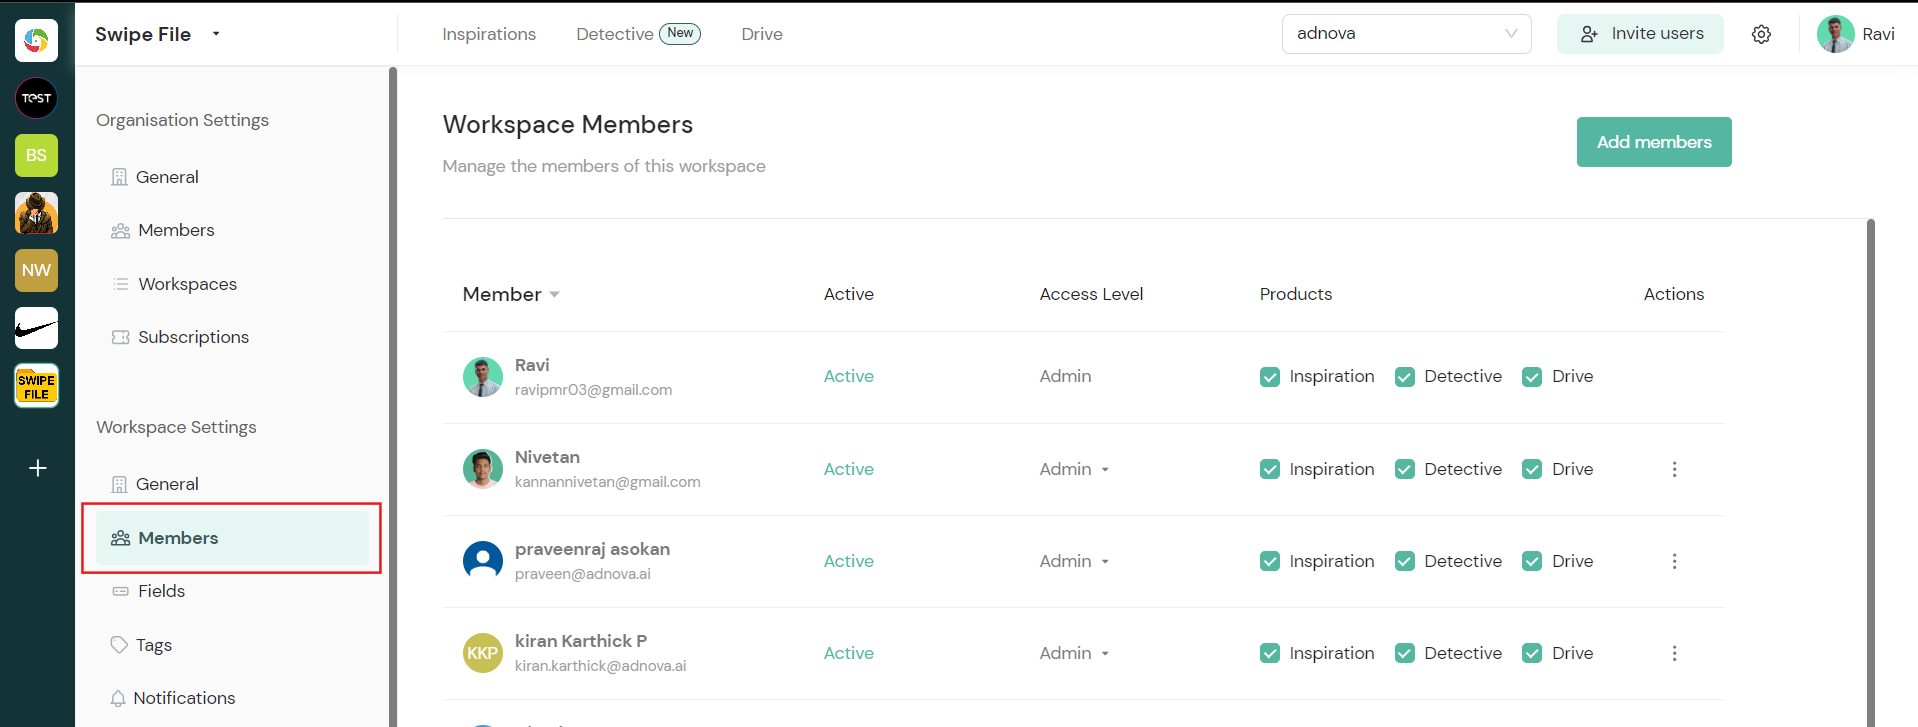Switch to the BS workspace icon

pos(37,156)
